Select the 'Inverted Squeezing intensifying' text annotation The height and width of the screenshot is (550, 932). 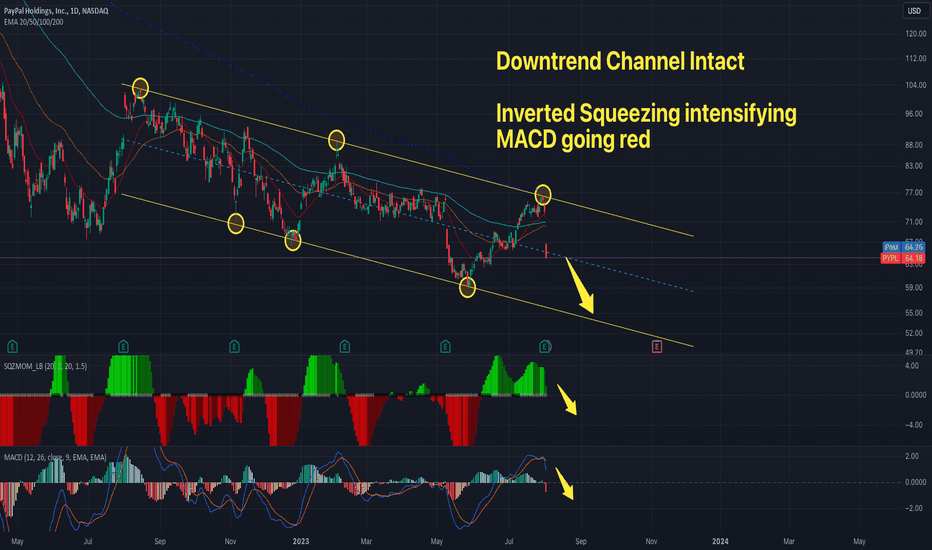point(646,113)
